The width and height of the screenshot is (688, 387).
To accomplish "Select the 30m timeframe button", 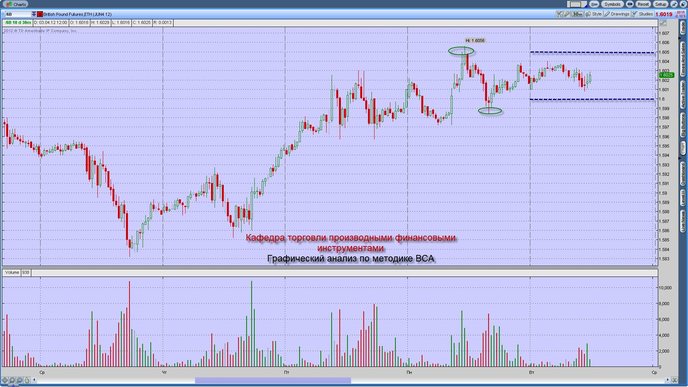I will 577,14.
